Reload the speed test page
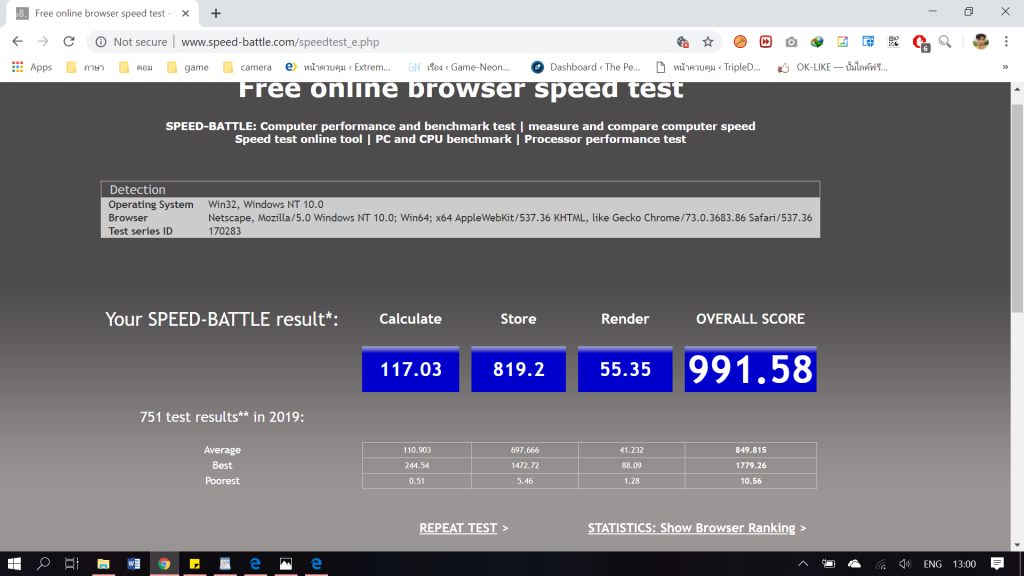This screenshot has width=1024, height=576. (x=69, y=42)
